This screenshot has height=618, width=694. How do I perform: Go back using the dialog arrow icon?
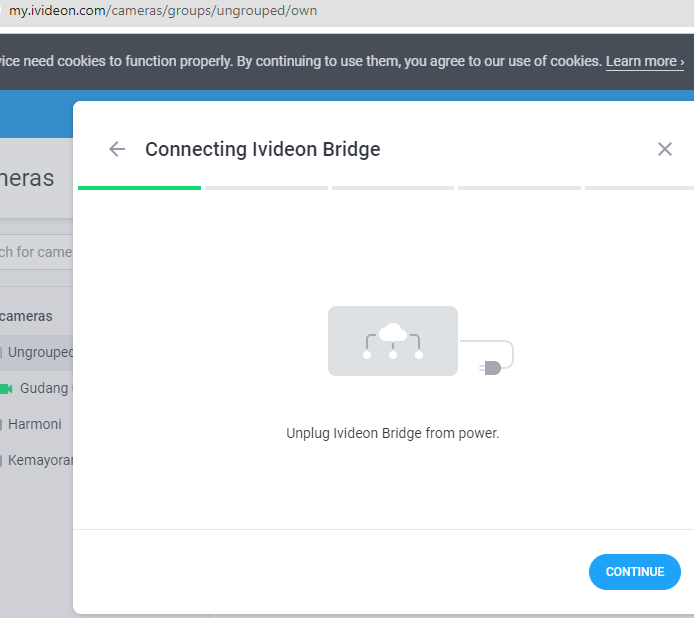tap(117, 149)
